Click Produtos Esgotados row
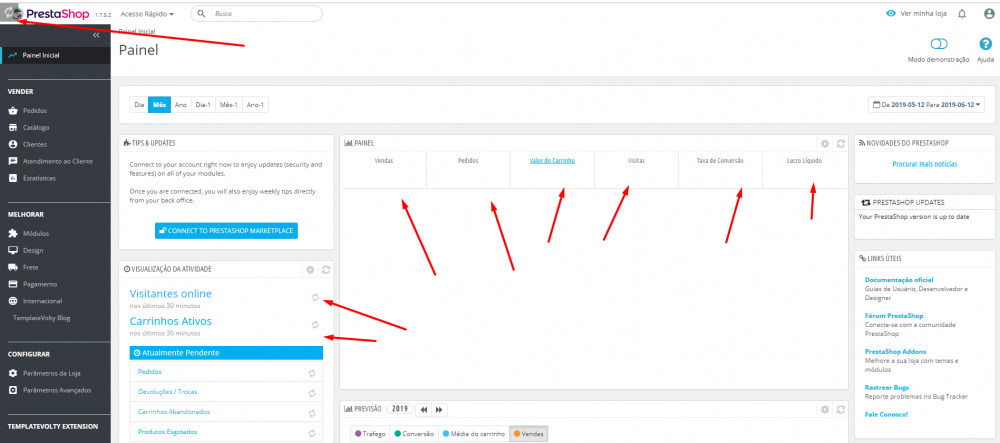Screen dimensions: 1000x443 (226, 432)
